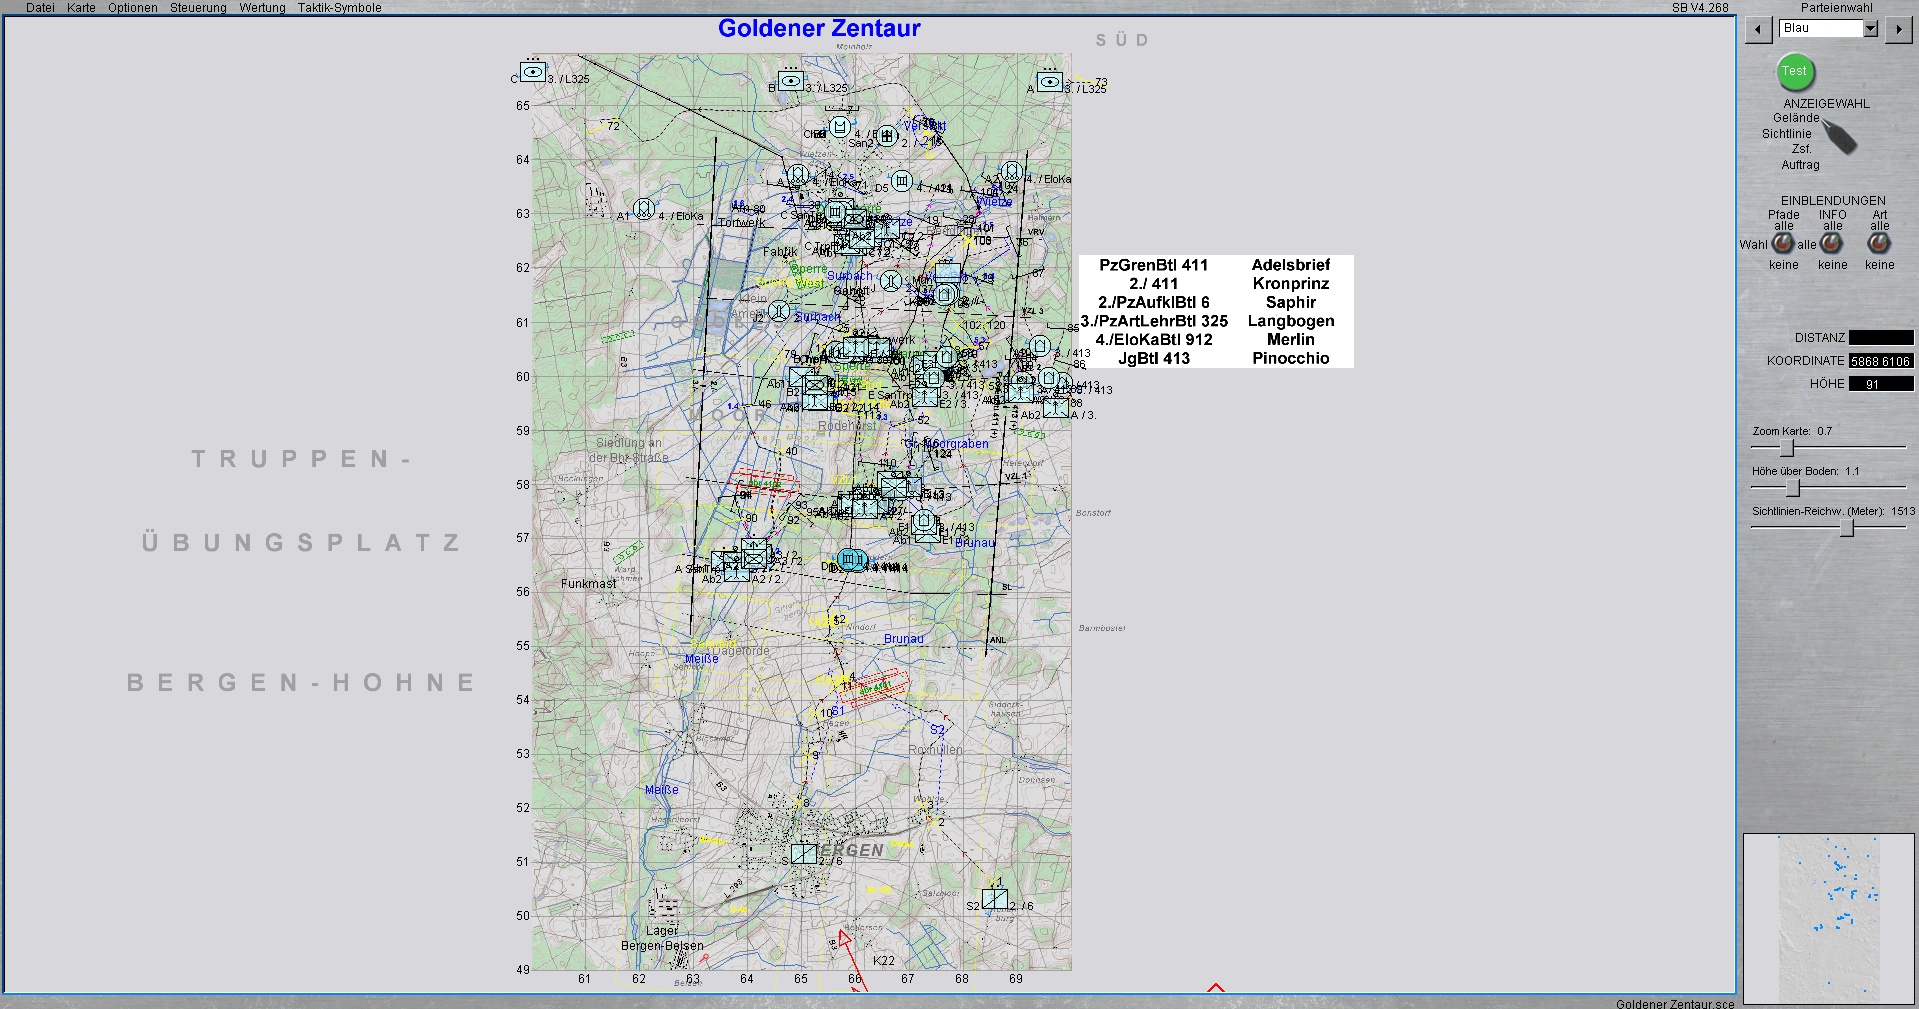
Task: Toggle the Art overlay knob
Action: (x=1879, y=244)
